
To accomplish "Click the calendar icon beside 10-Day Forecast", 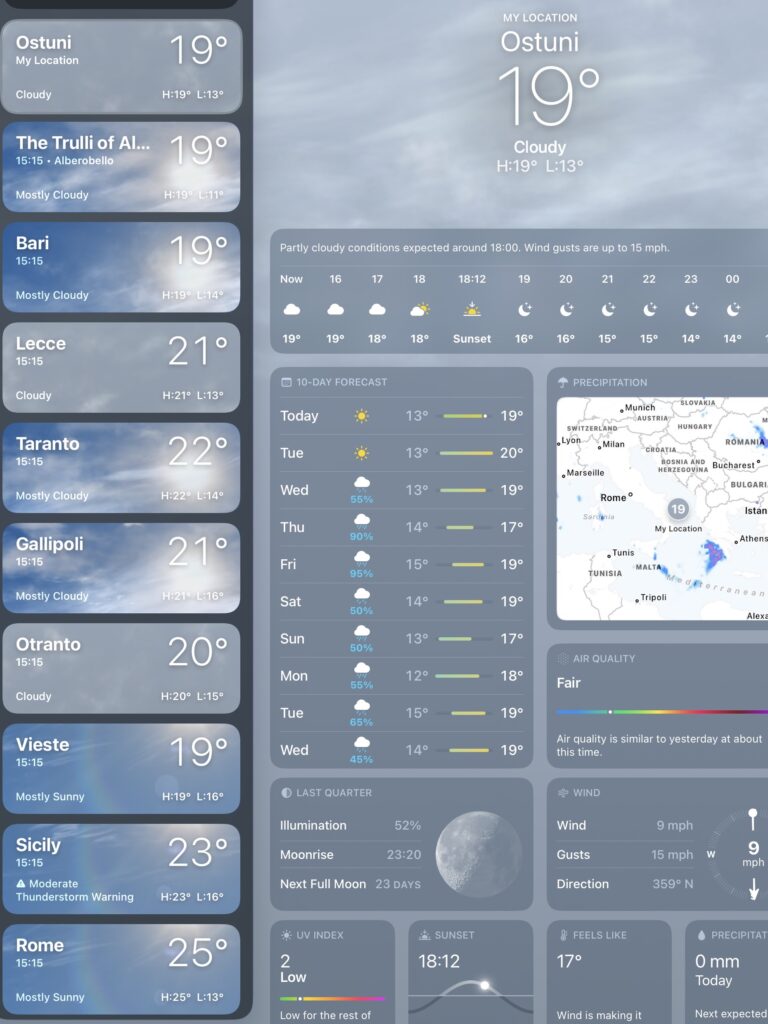I will point(287,382).
